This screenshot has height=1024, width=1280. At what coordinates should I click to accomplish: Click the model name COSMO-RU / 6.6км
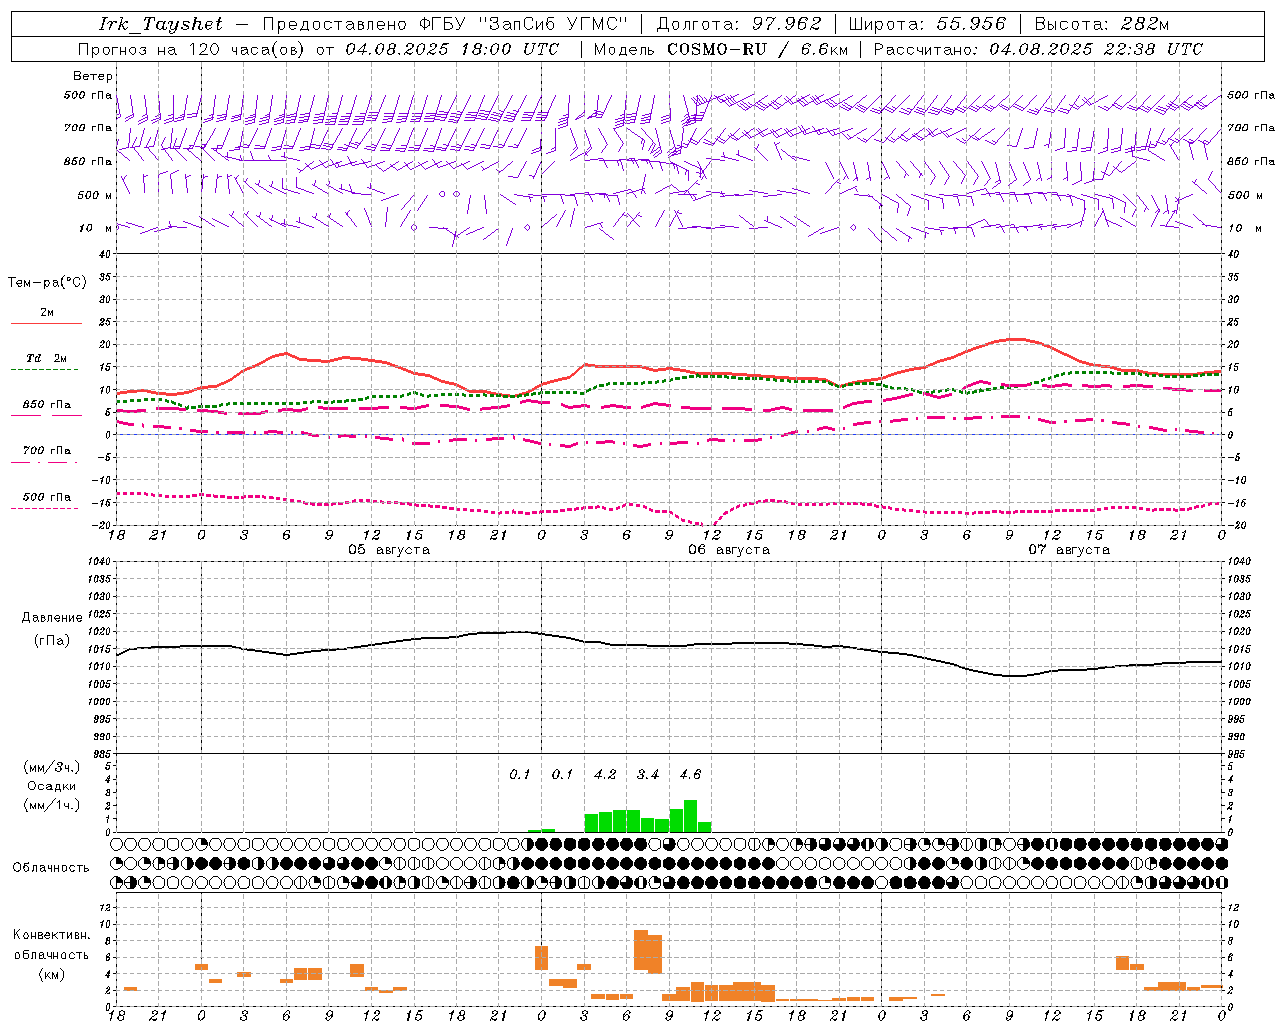758,49
